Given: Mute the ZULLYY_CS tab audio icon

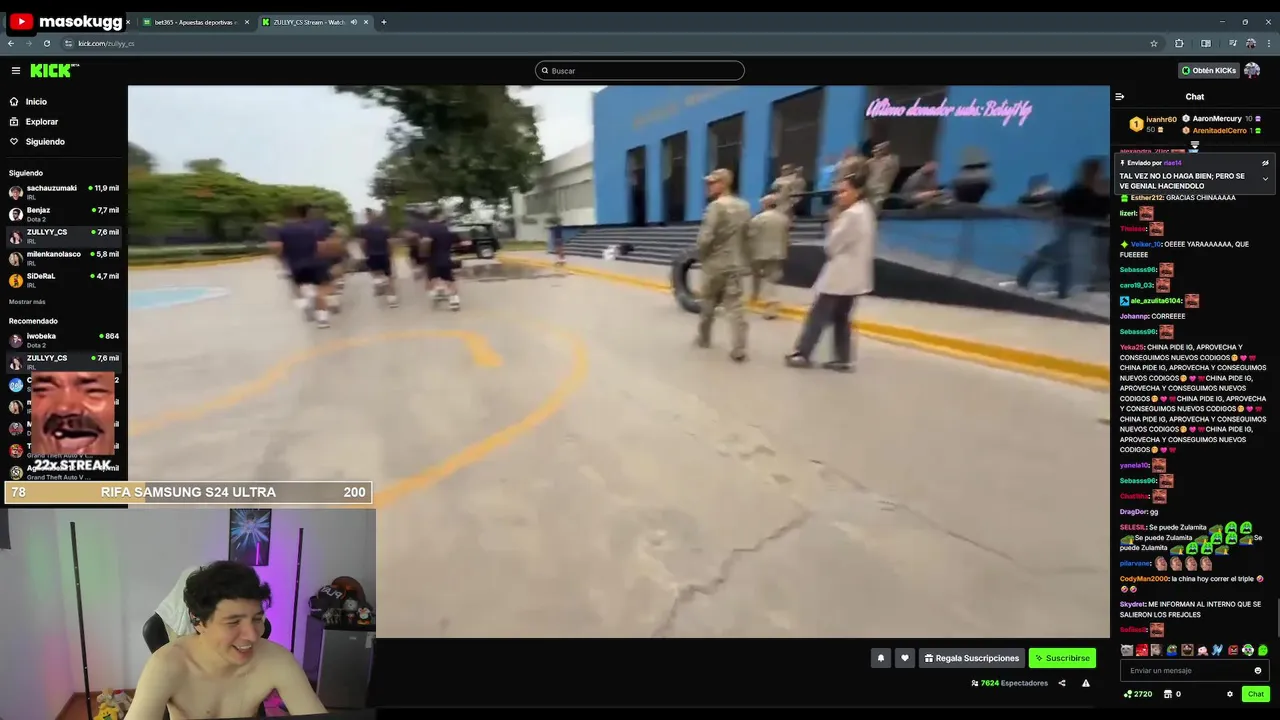Looking at the screenshot, I should 353,22.
